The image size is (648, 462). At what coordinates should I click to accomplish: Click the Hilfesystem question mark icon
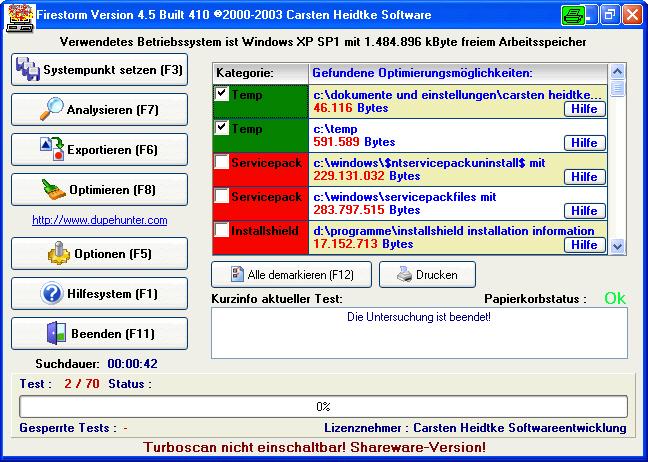coord(52,293)
